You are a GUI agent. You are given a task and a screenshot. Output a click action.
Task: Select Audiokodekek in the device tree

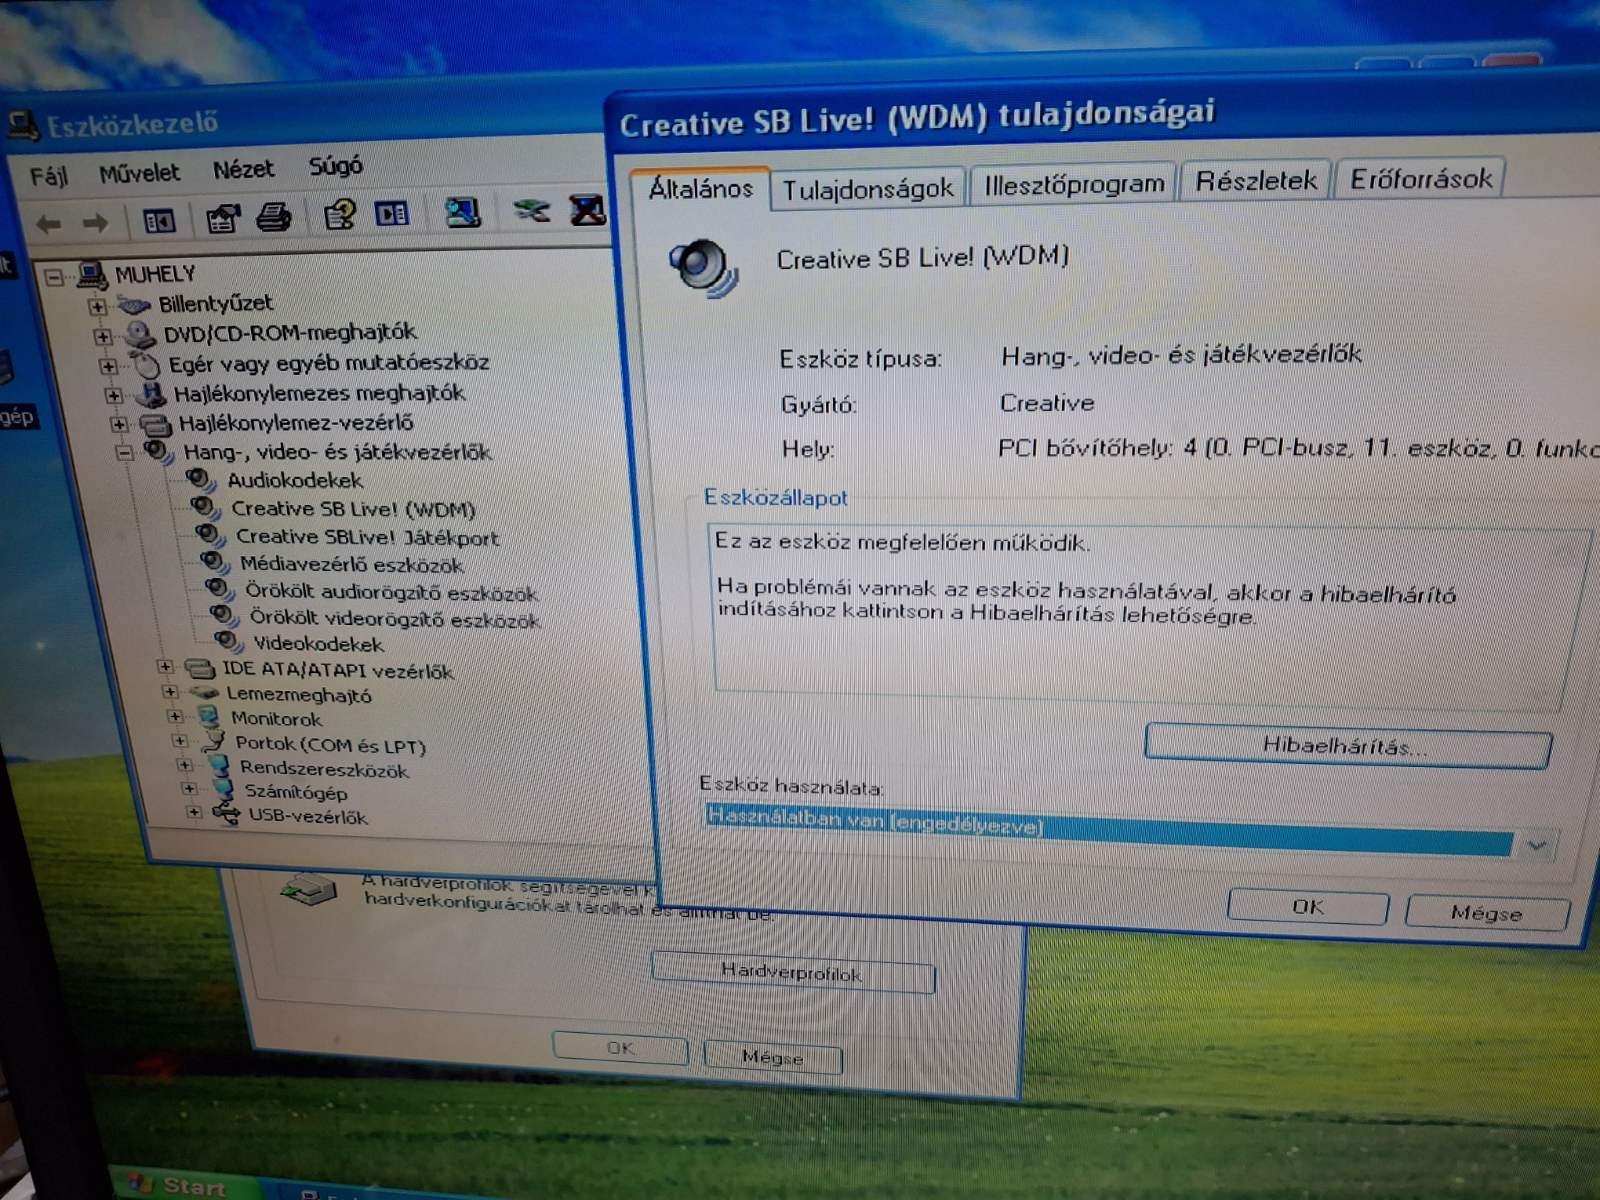(x=294, y=480)
